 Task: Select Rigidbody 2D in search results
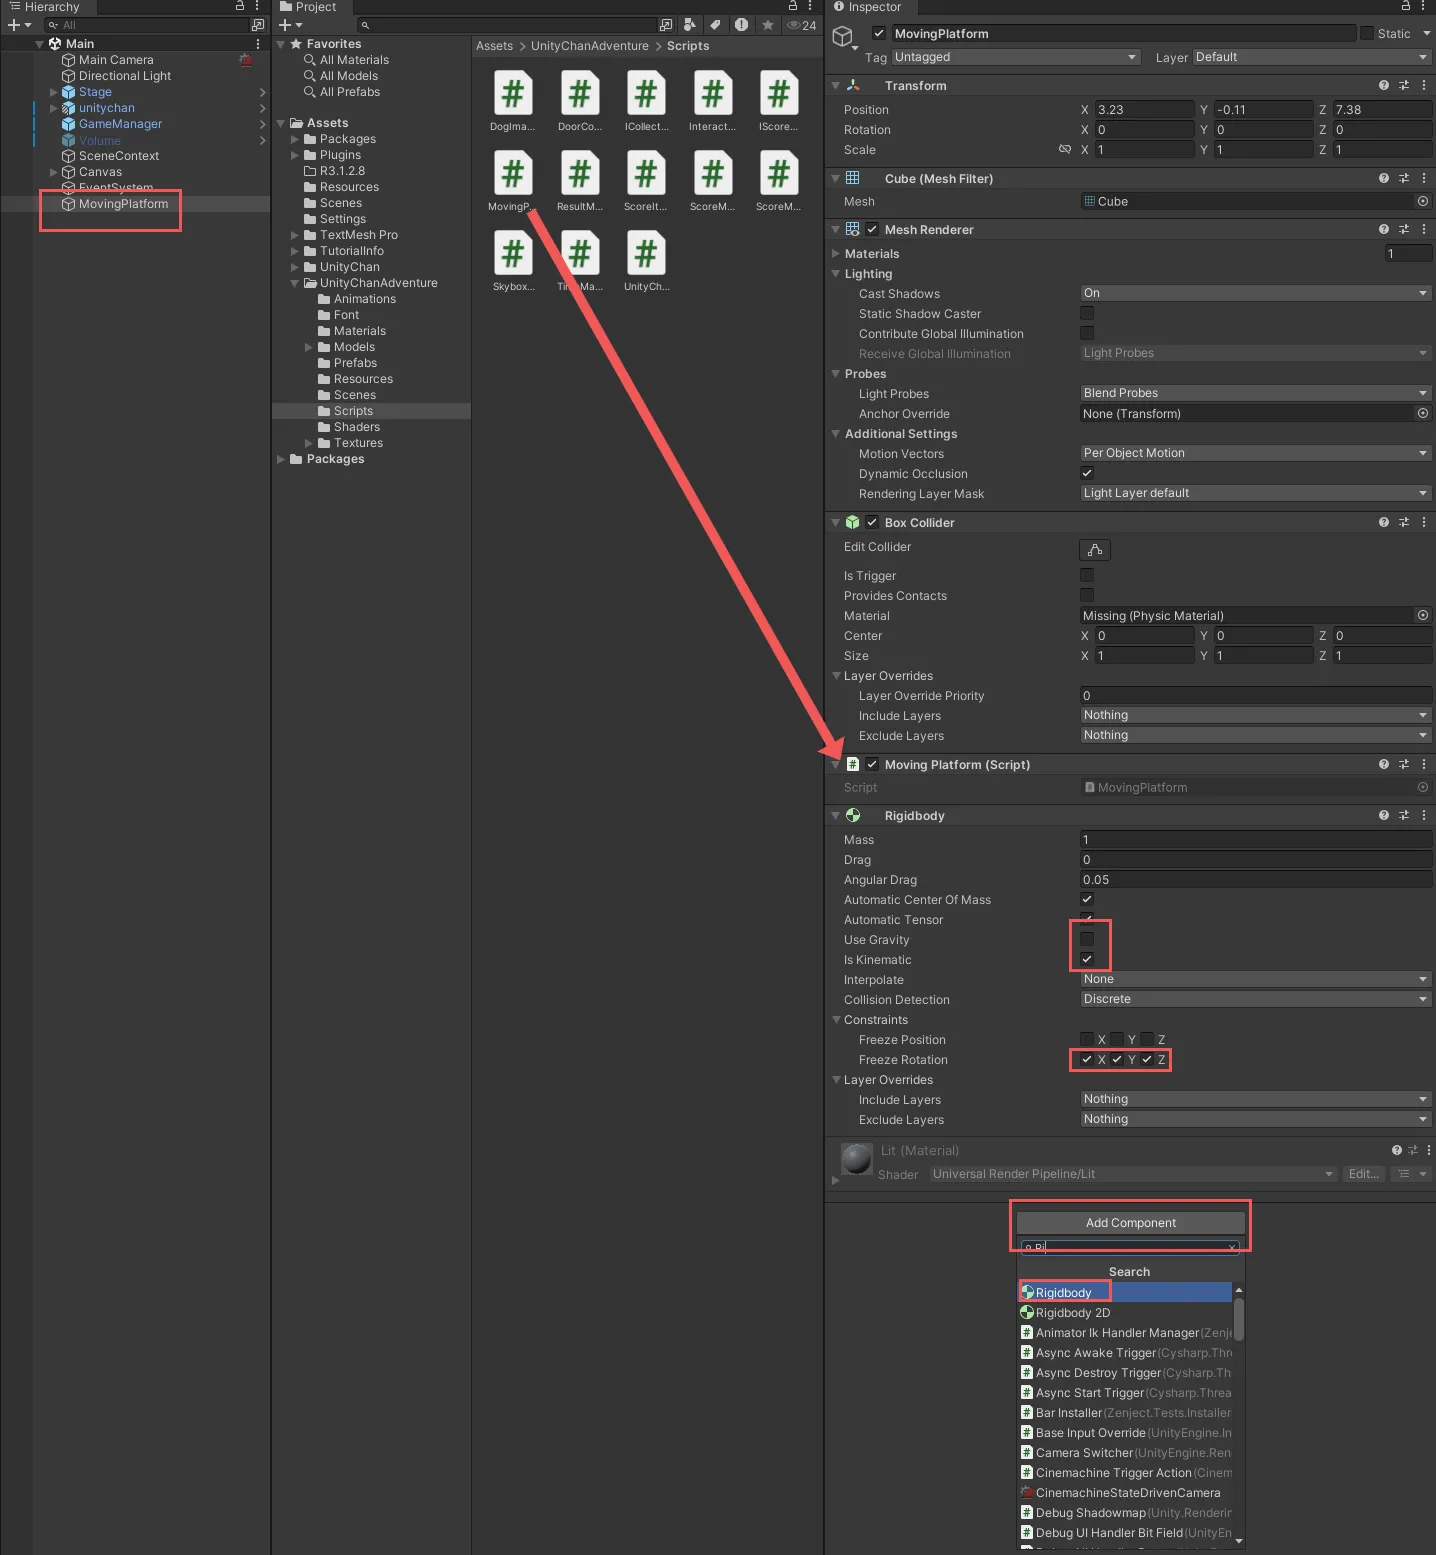pyautogui.click(x=1072, y=1313)
